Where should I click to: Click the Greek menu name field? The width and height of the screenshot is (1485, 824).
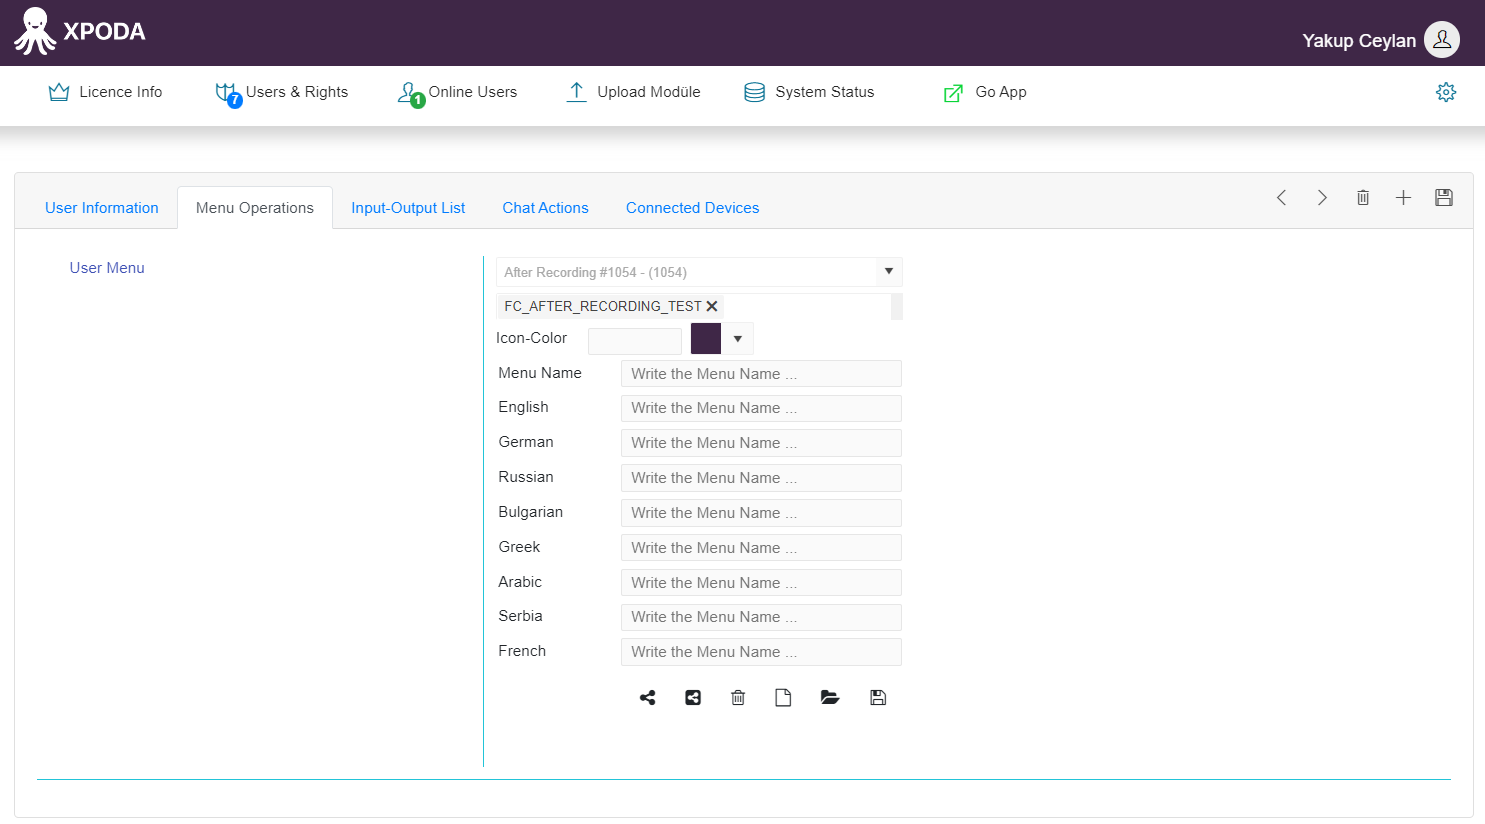point(761,548)
